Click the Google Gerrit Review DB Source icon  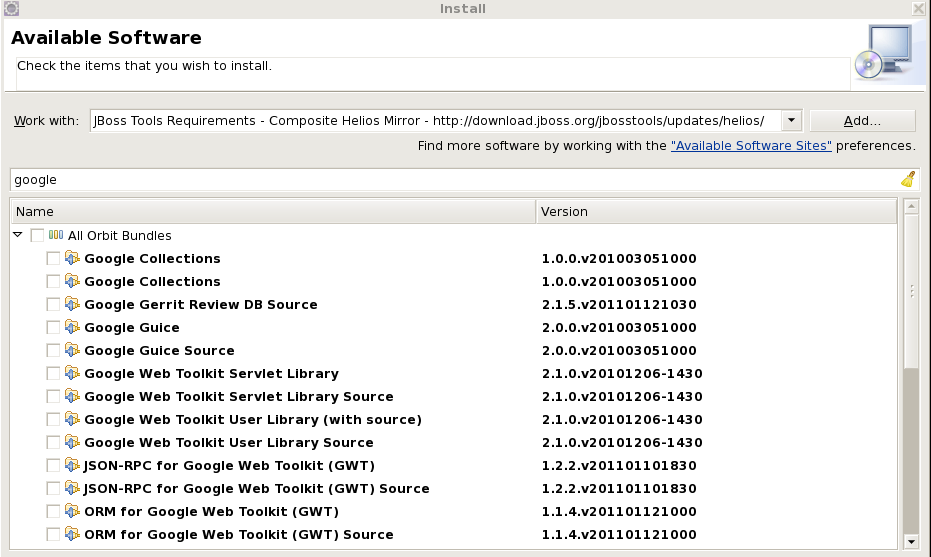point(72,305)
